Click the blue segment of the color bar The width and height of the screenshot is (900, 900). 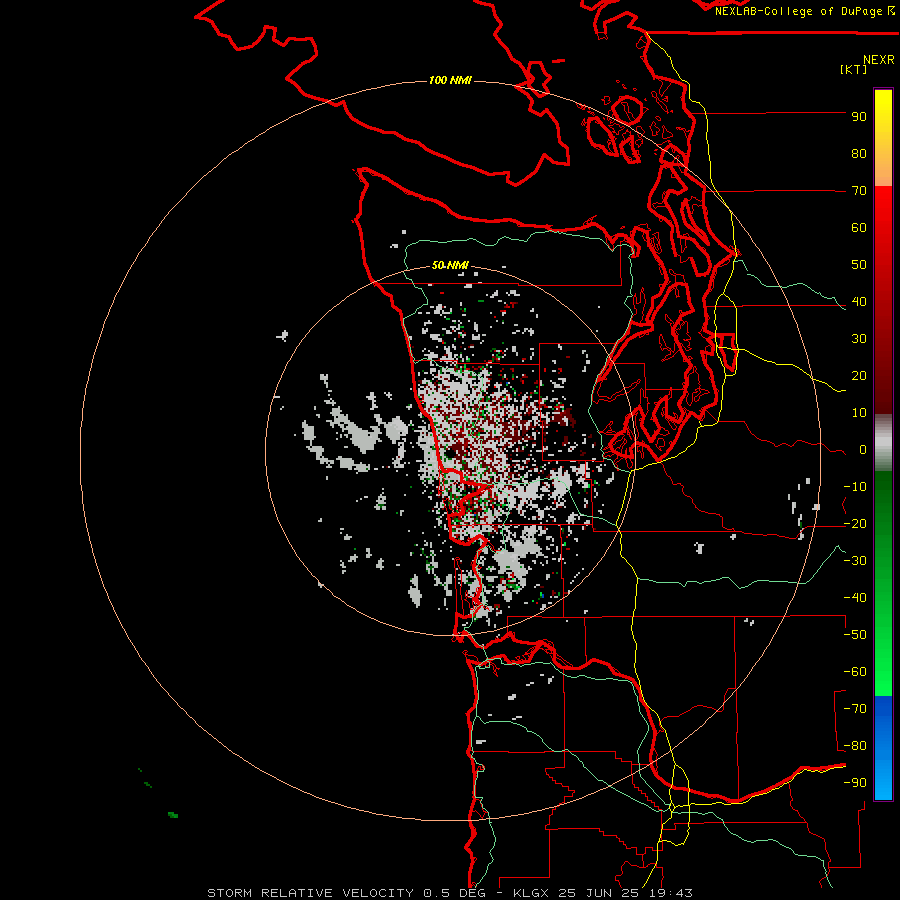[883, 747]
